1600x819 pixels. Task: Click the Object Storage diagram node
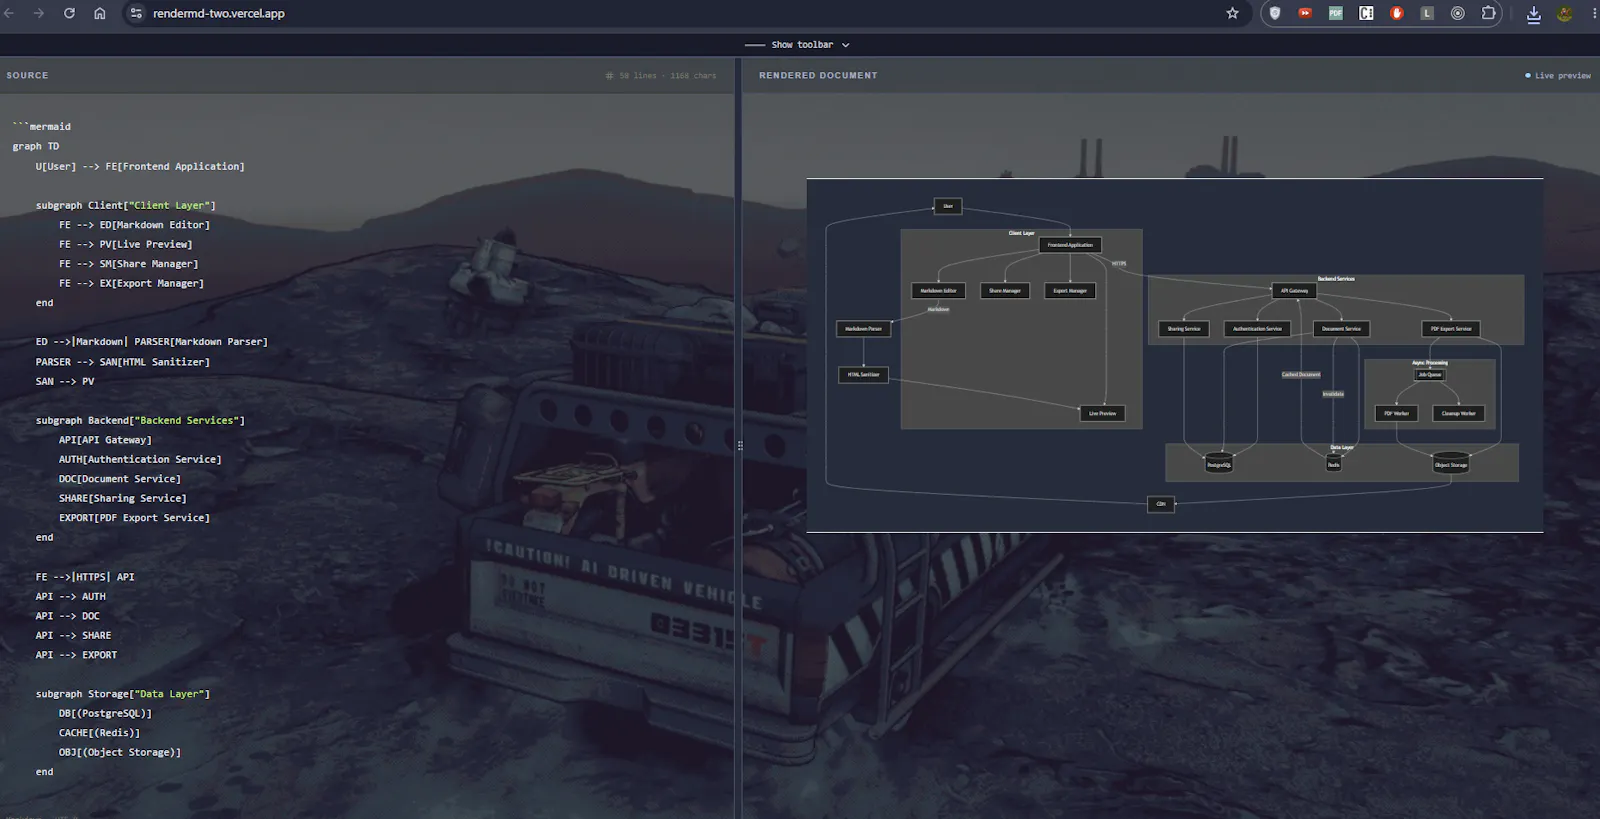1451,464
